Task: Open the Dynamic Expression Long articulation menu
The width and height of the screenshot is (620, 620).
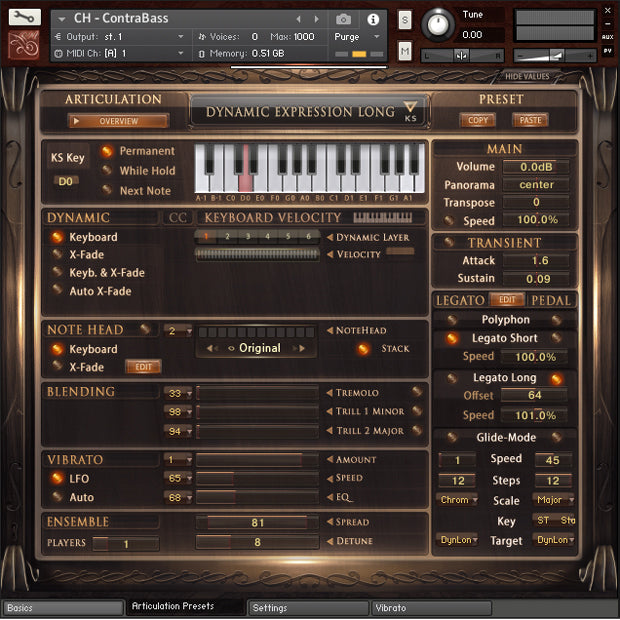Action: click(310, 112)
